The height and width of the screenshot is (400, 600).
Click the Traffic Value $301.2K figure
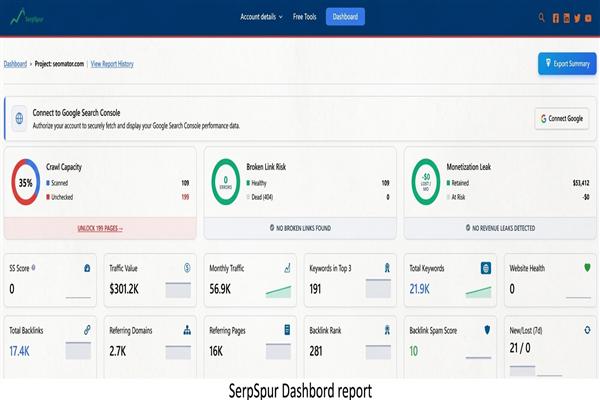pyautogui.click(x=124, y=289)
